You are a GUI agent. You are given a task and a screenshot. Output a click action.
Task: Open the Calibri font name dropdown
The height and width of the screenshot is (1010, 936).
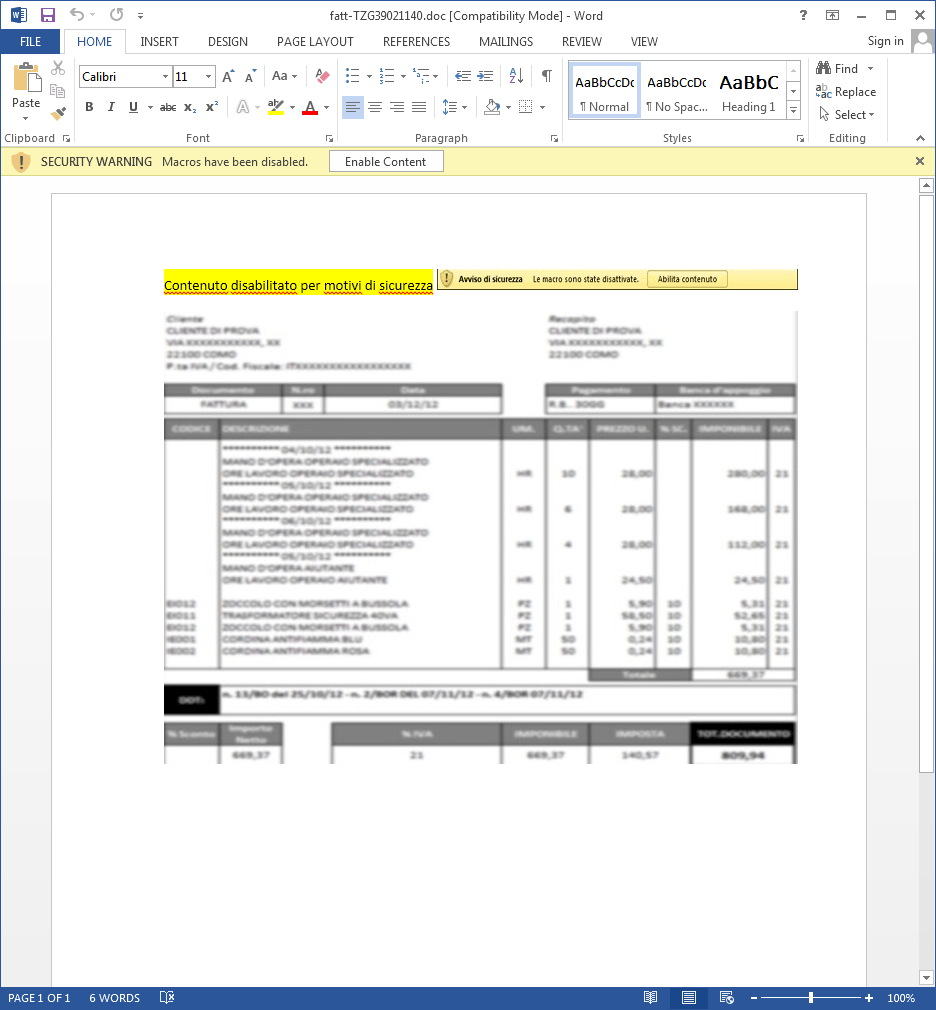tap(166, 77)
